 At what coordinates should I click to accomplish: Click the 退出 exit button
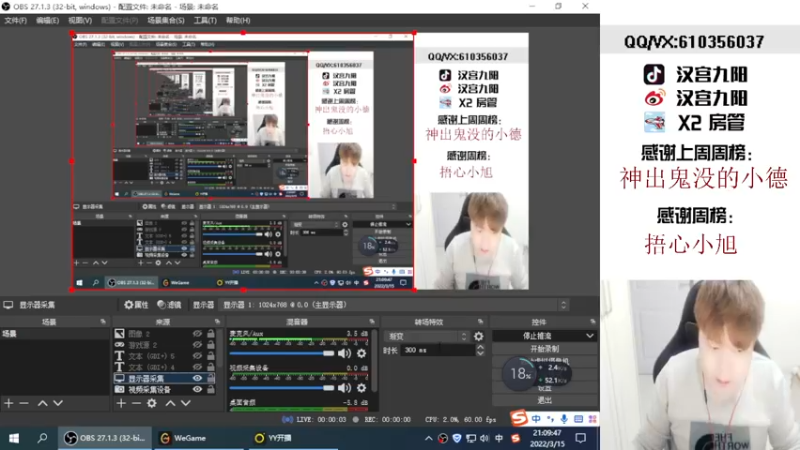544,400
